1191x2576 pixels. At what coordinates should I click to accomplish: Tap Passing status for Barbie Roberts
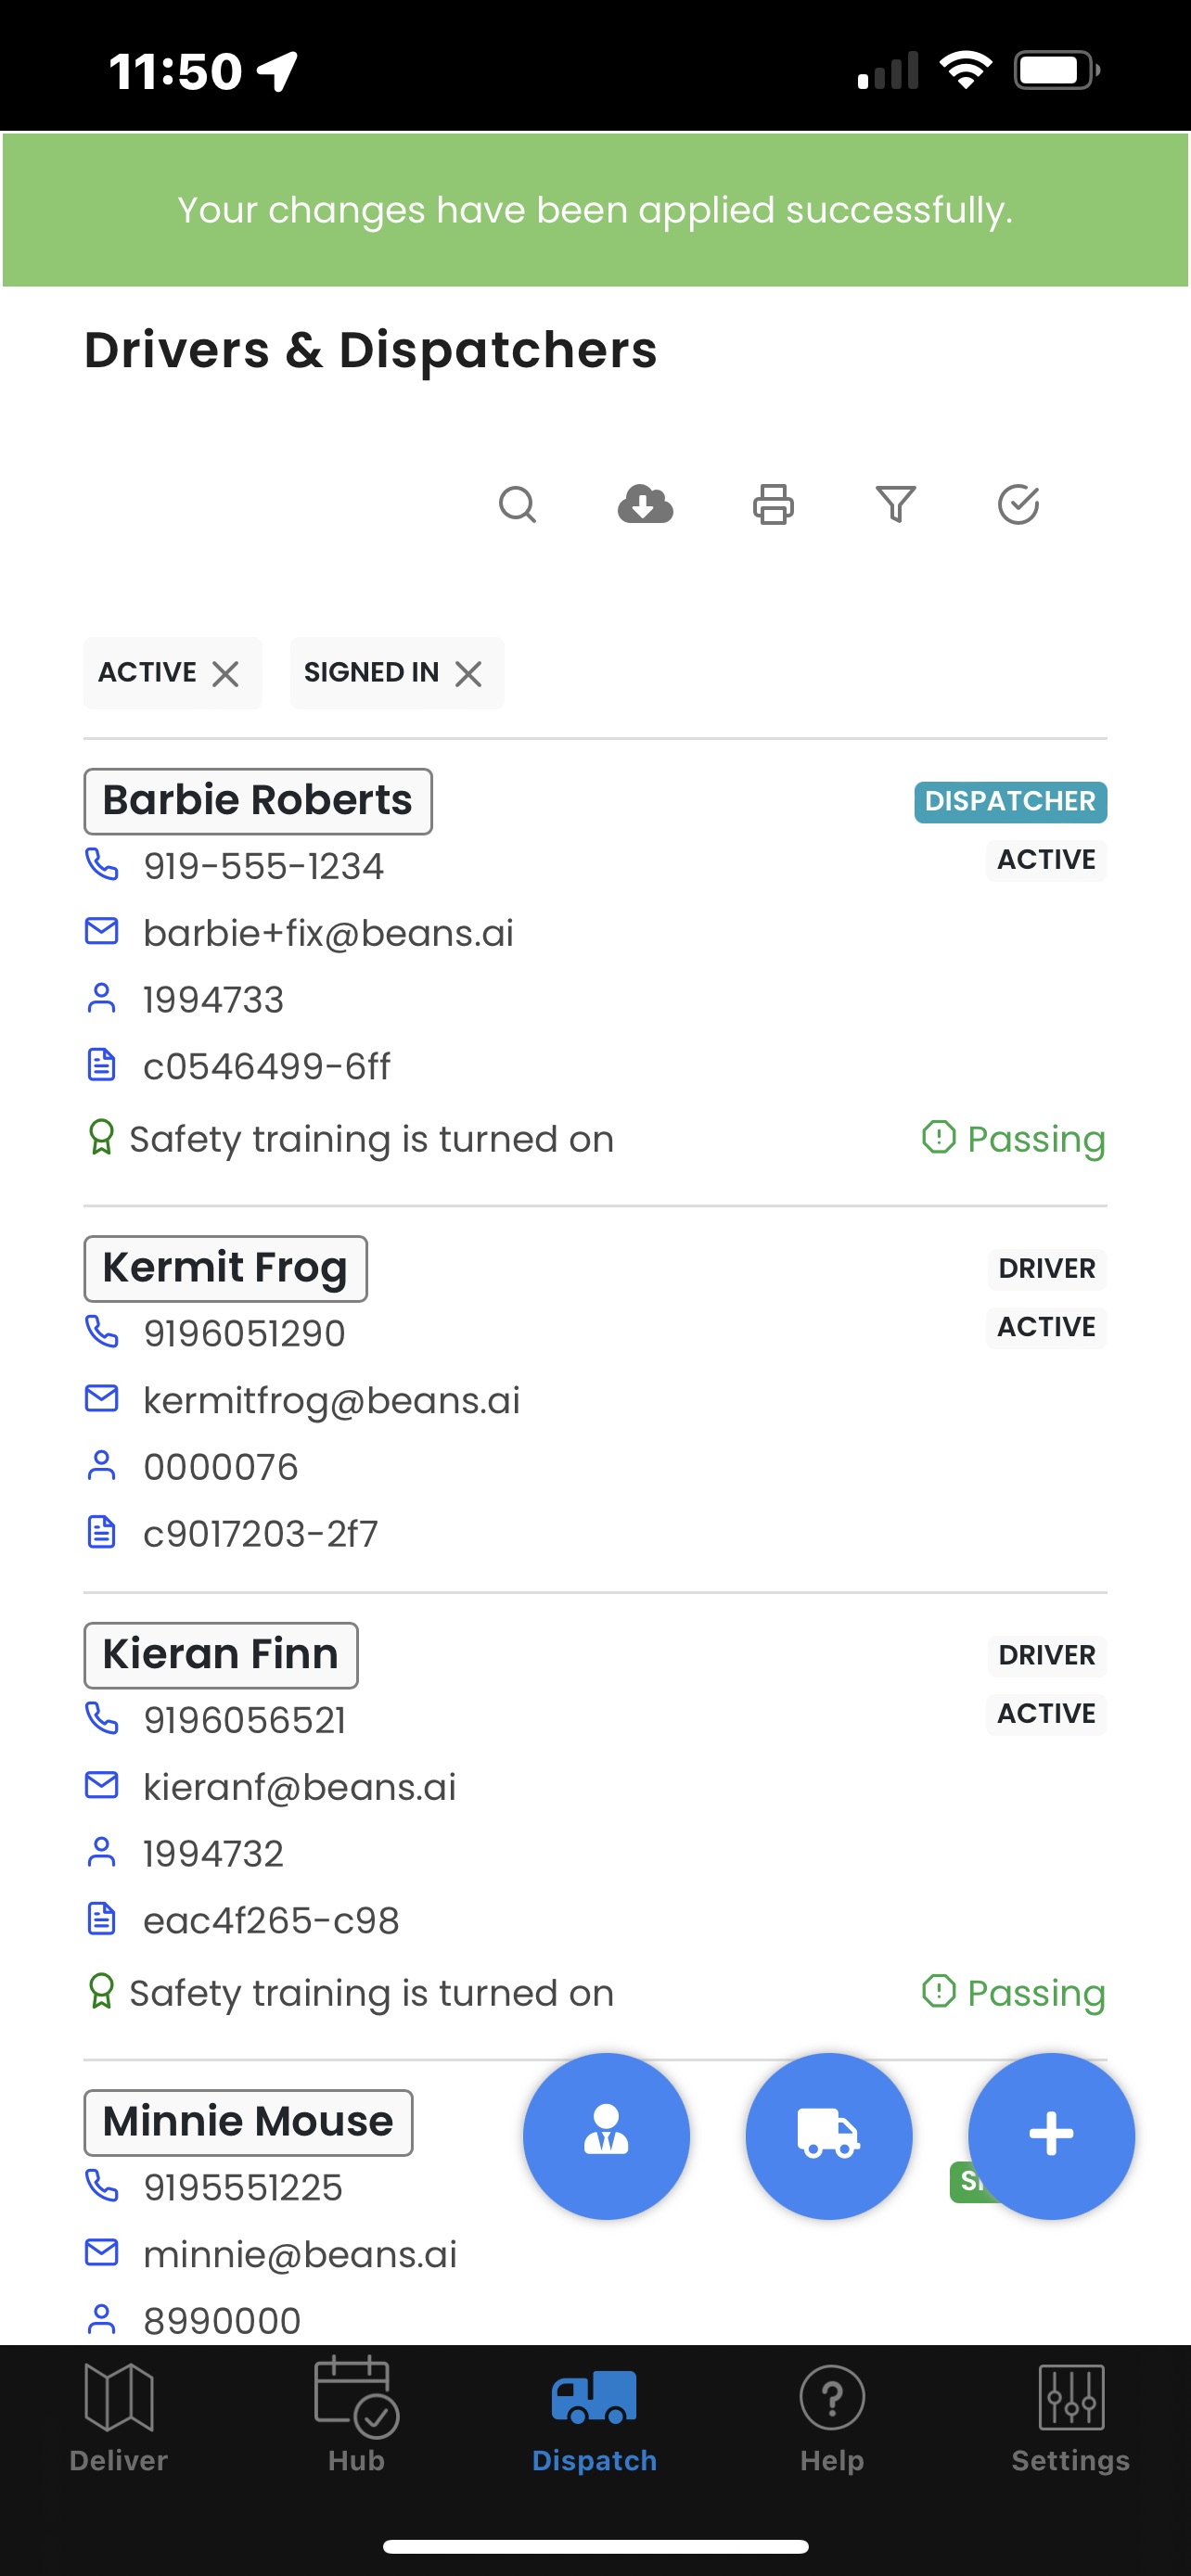(x=1013, y=1139)
